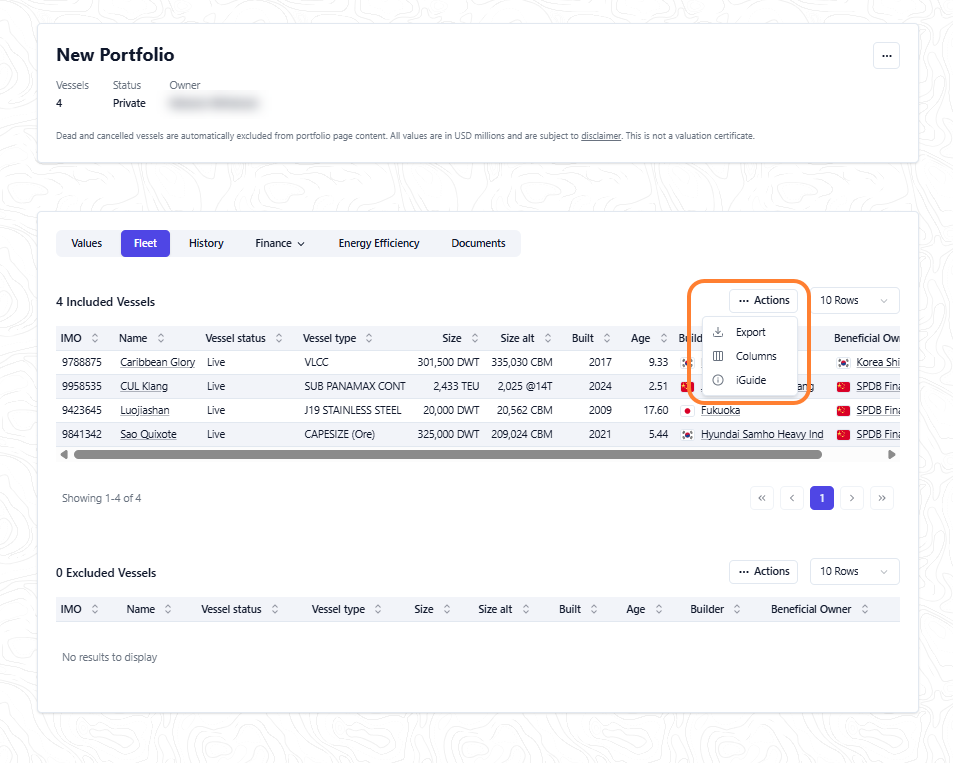The width and height of the screenshot is (953, 763).
Task: Open the disclaimer link
Action: coord(601,136)
